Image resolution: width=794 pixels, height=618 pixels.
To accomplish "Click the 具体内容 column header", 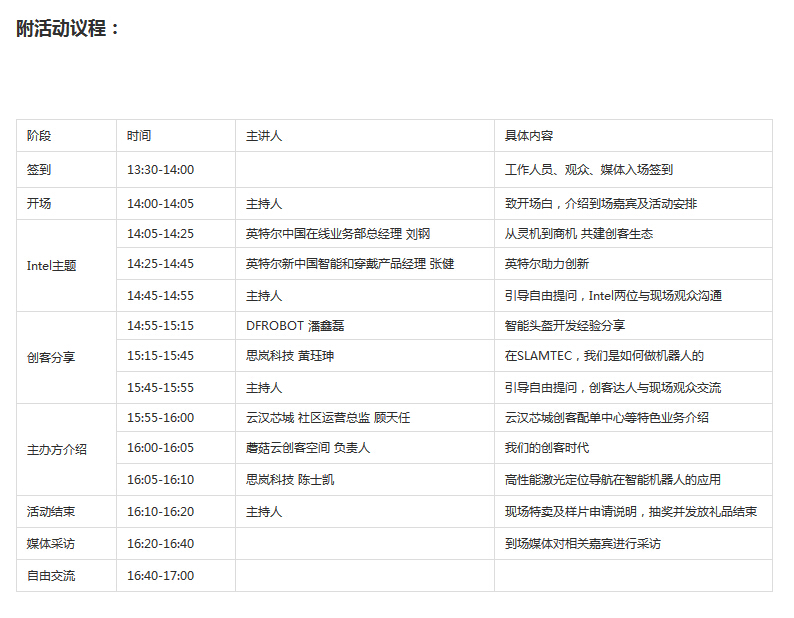I will (x=529, y=136).
